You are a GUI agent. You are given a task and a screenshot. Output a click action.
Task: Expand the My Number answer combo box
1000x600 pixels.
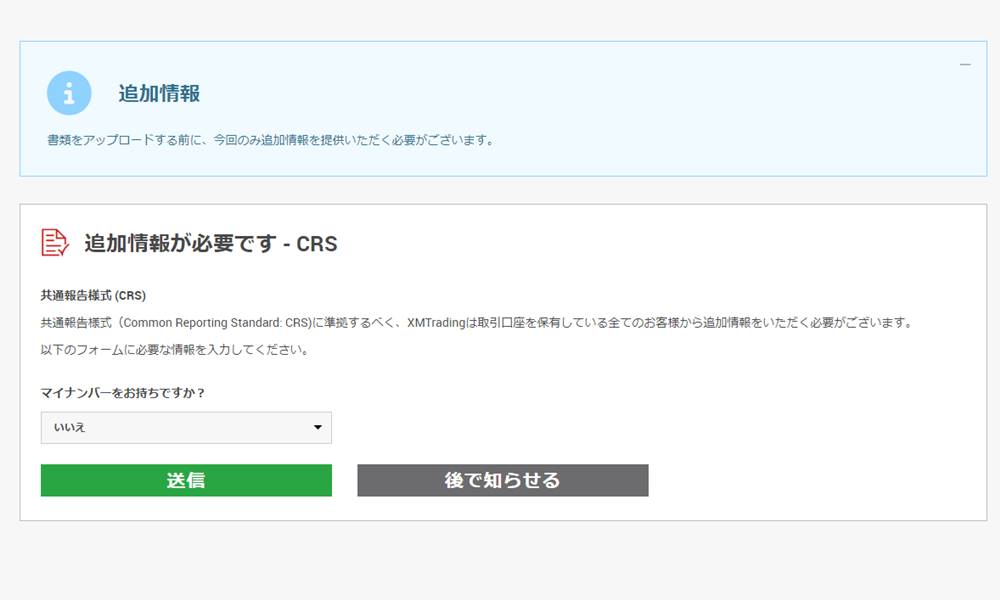pyautogui.click(x=186, y=428)
